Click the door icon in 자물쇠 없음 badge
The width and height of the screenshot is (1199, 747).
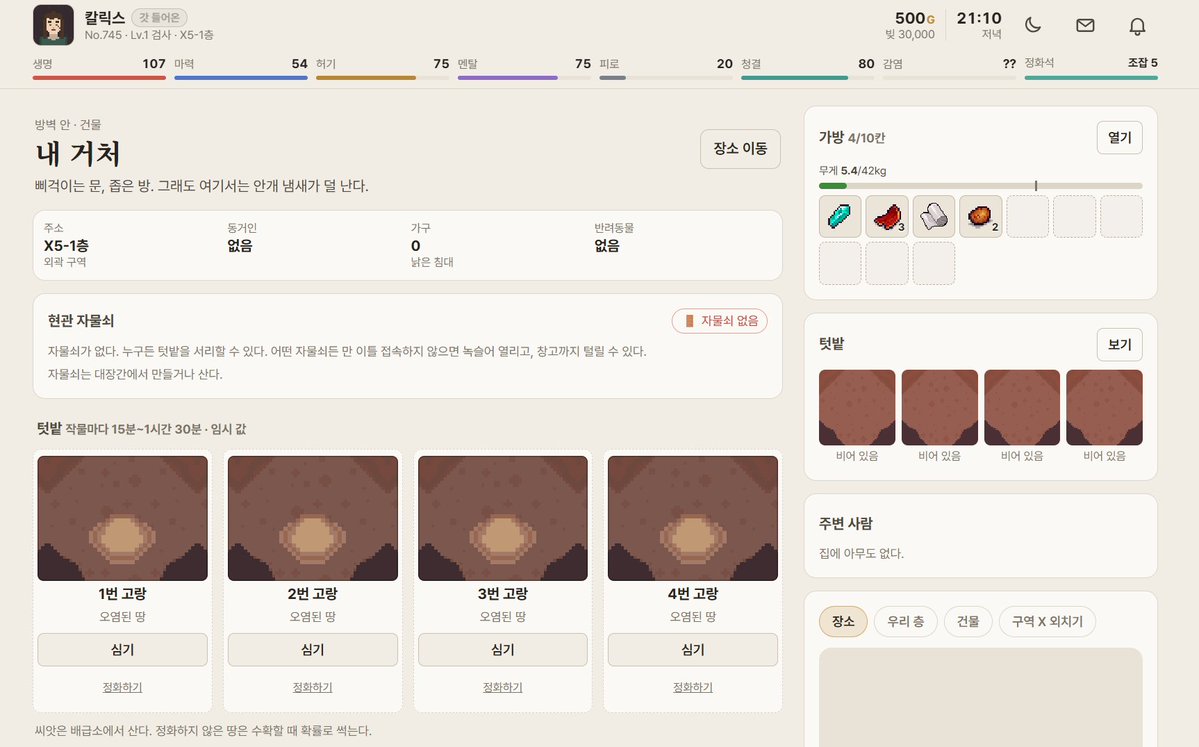coord(689,320)
